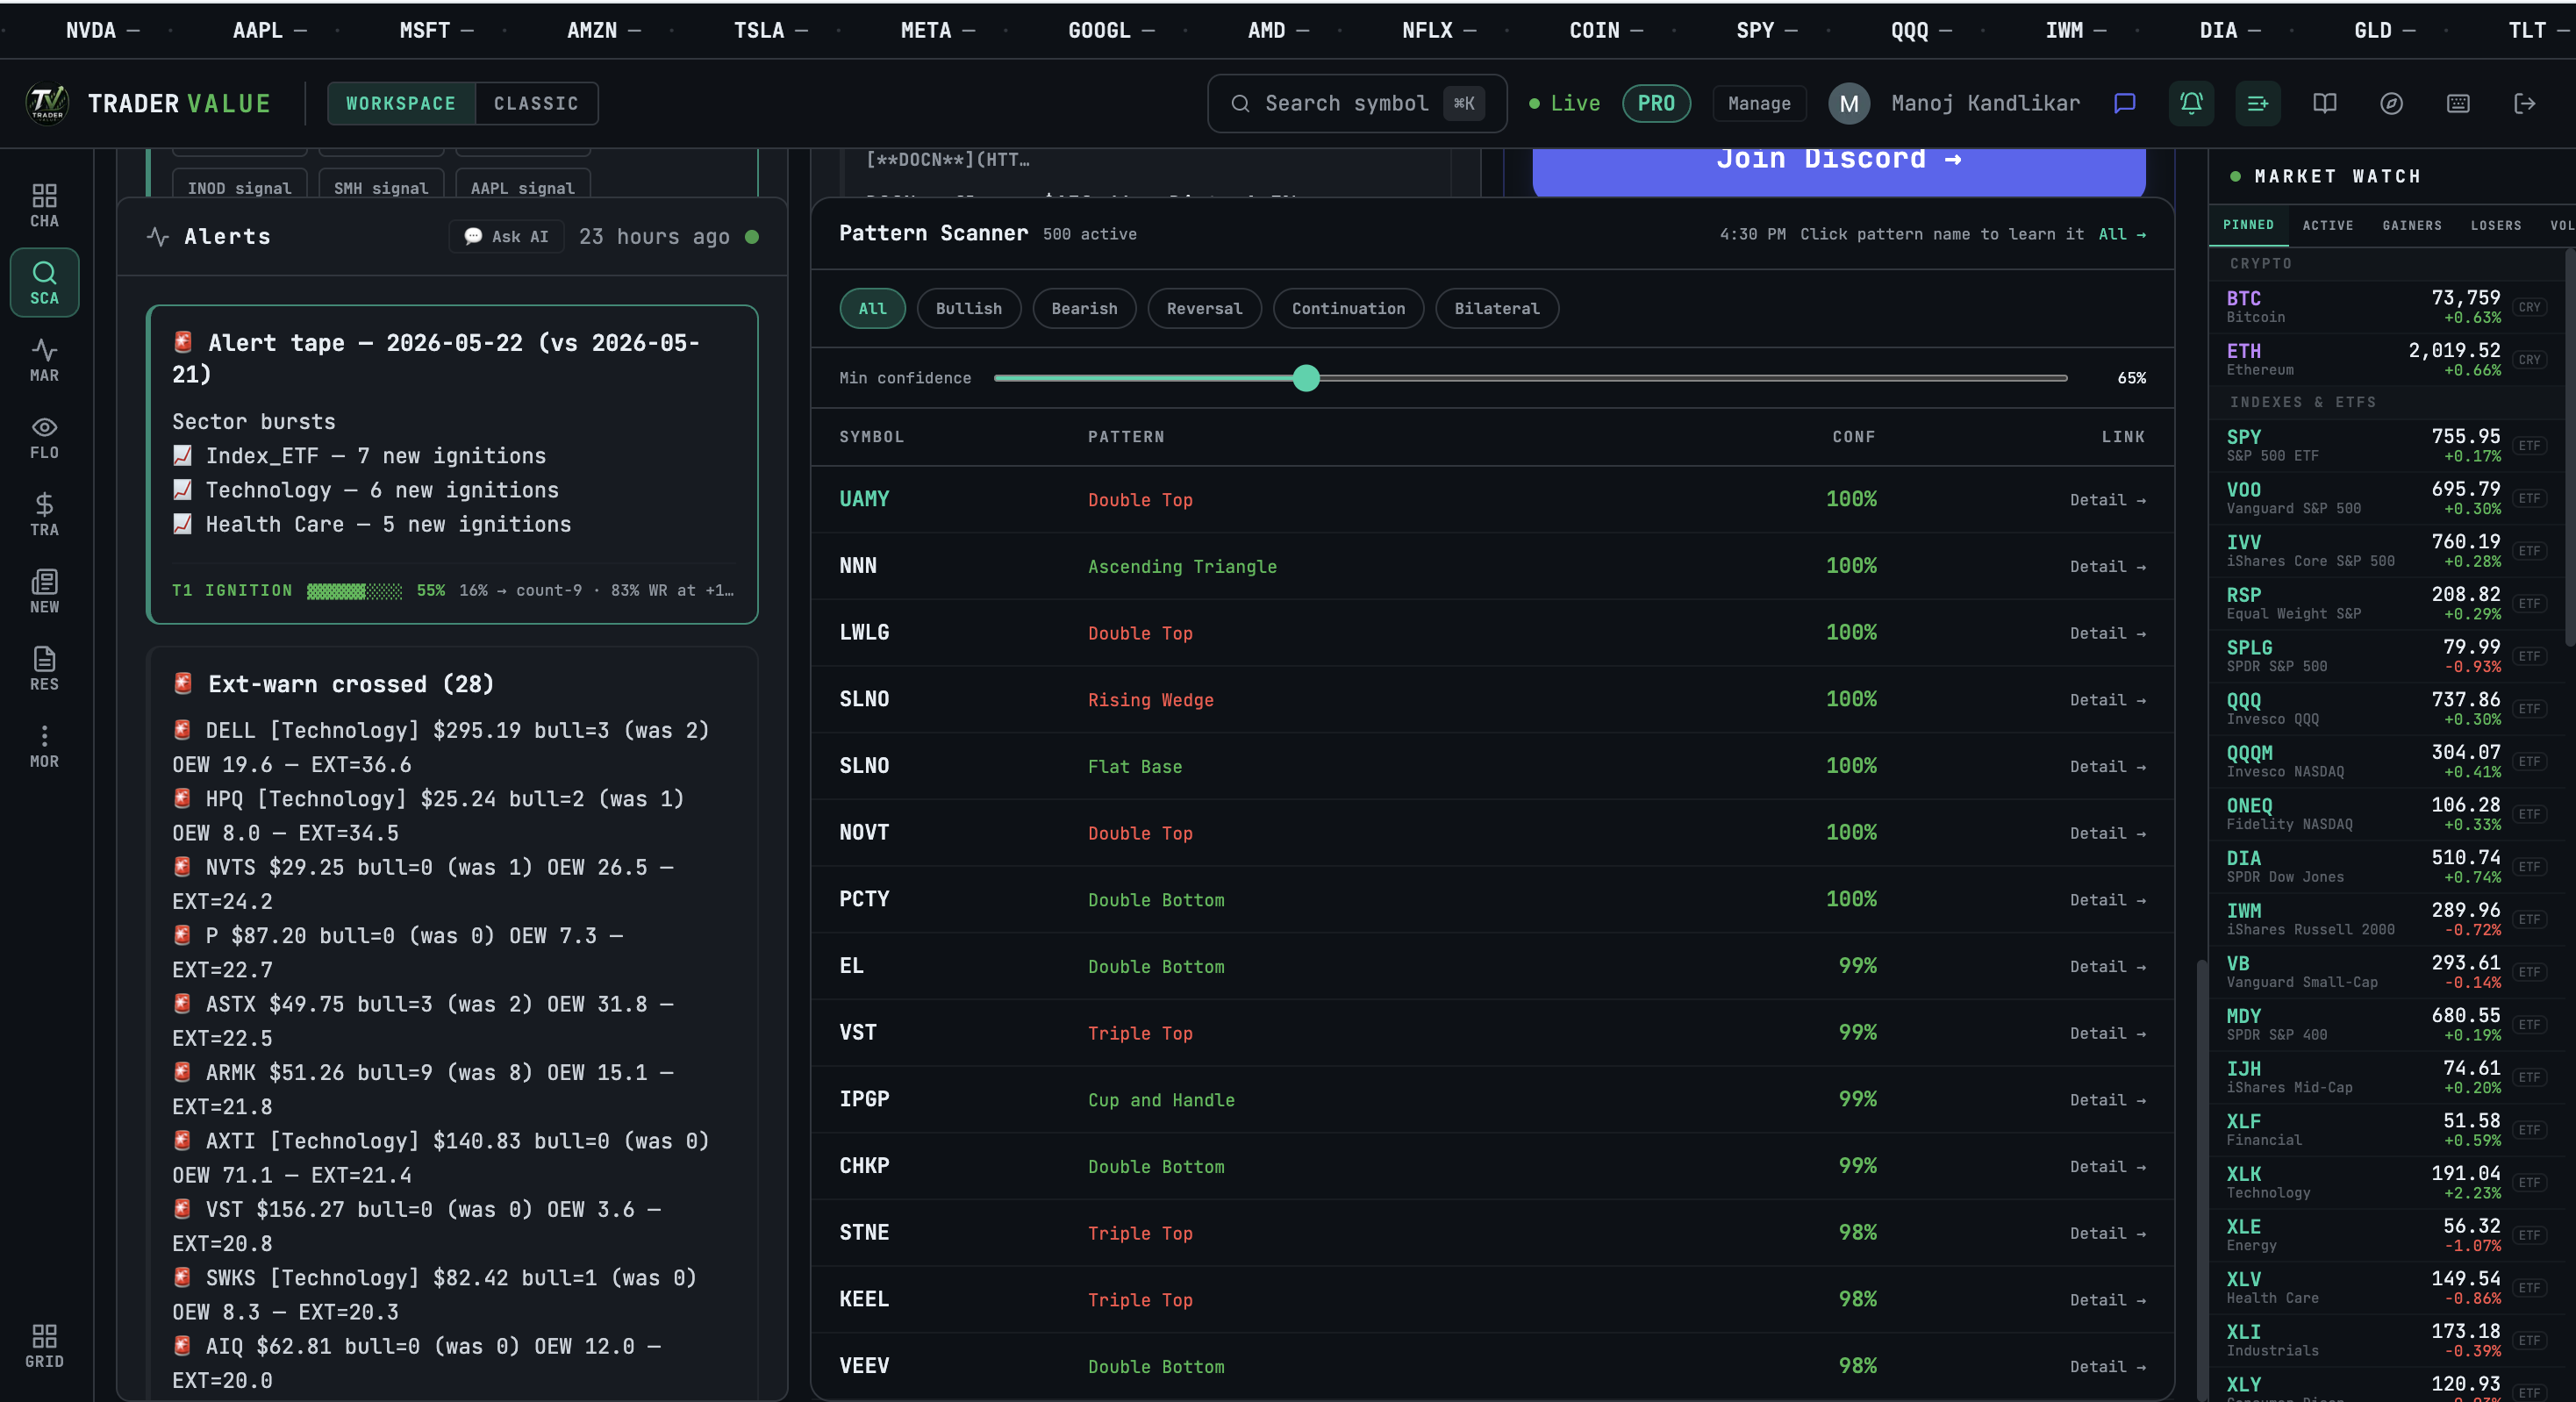The image size is (2576, 1402).
Task: Open the chat message icon in header
Action: [2124, 103]
